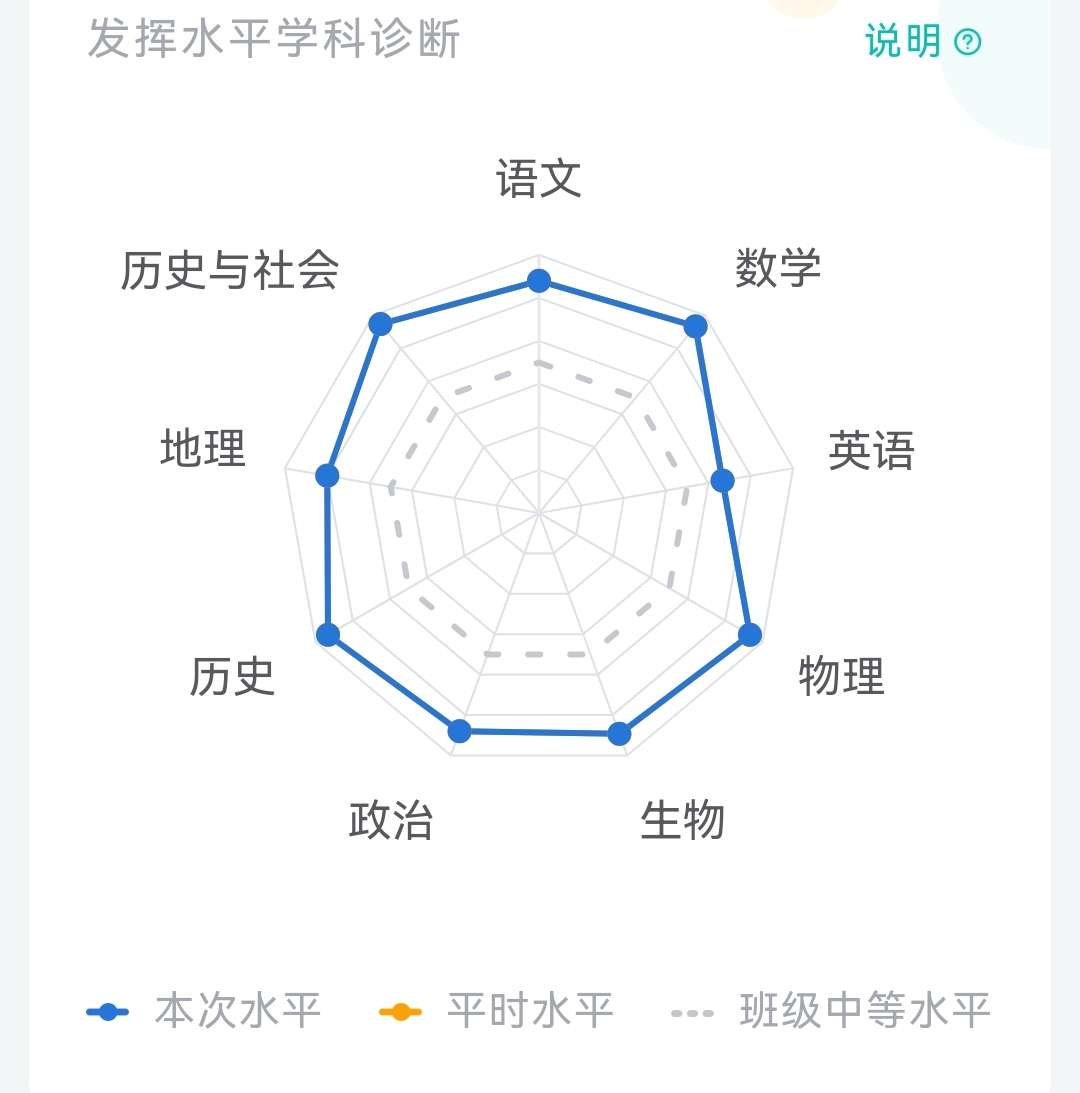This screenshot has width=1080, height=1093.
Task: Open the 说明 explanation link
Action: [903, 41]
